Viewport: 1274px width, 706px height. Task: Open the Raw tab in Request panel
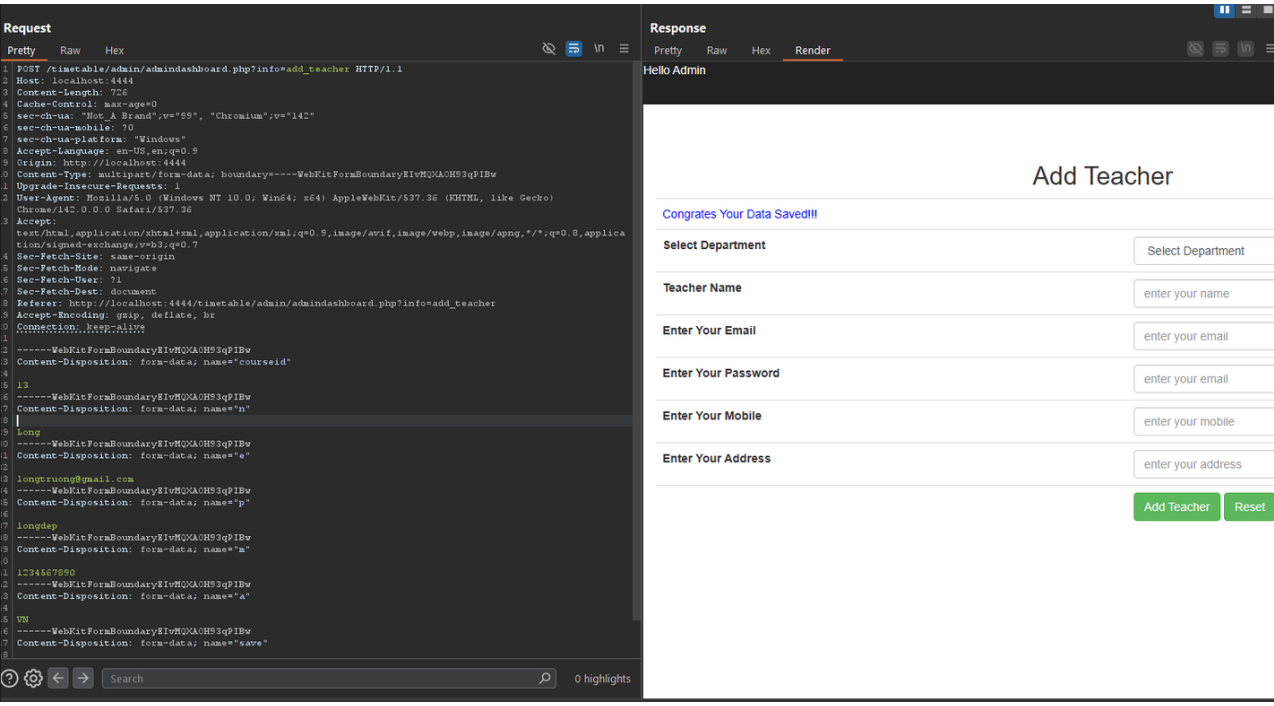(x=70, y=50)
